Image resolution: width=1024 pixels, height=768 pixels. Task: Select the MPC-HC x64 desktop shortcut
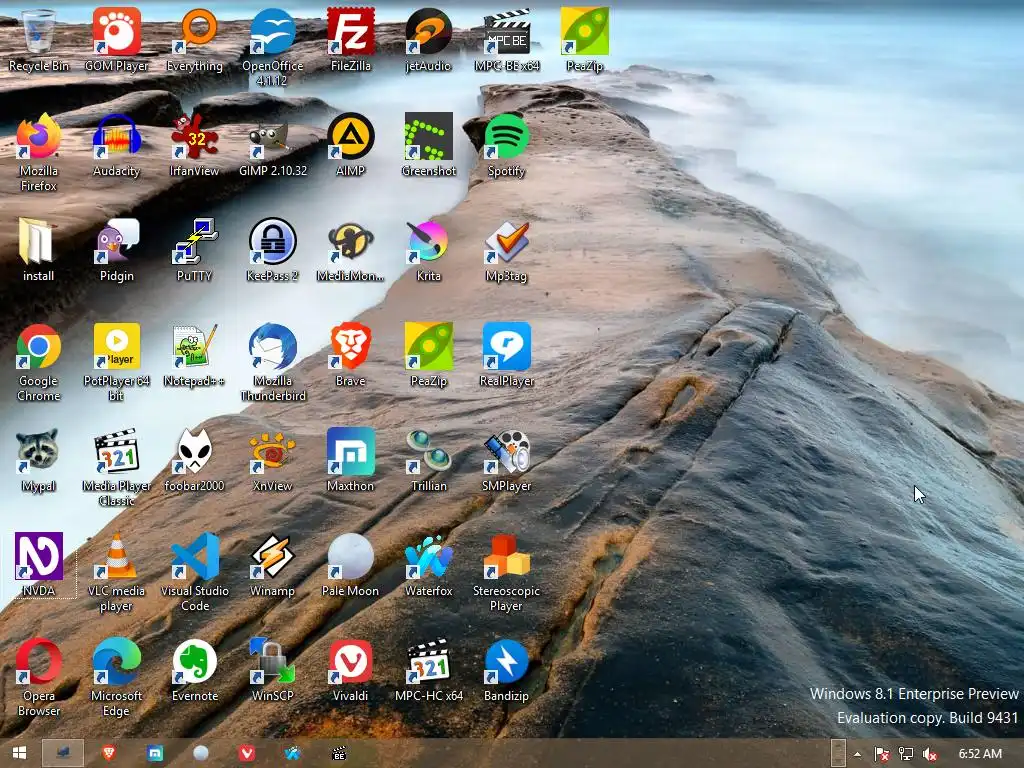click(x=428, y=671)
